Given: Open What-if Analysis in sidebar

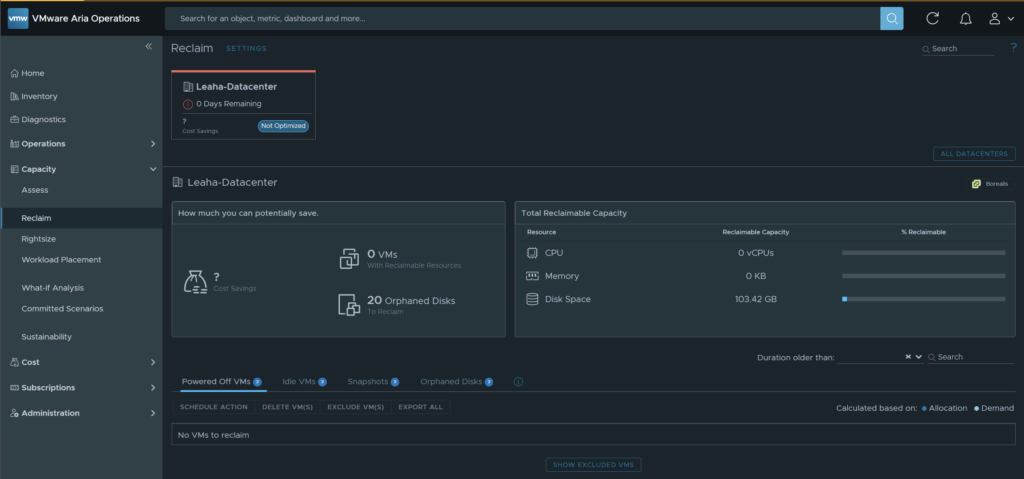Looking at the screenshot, I should pos(52,288).
